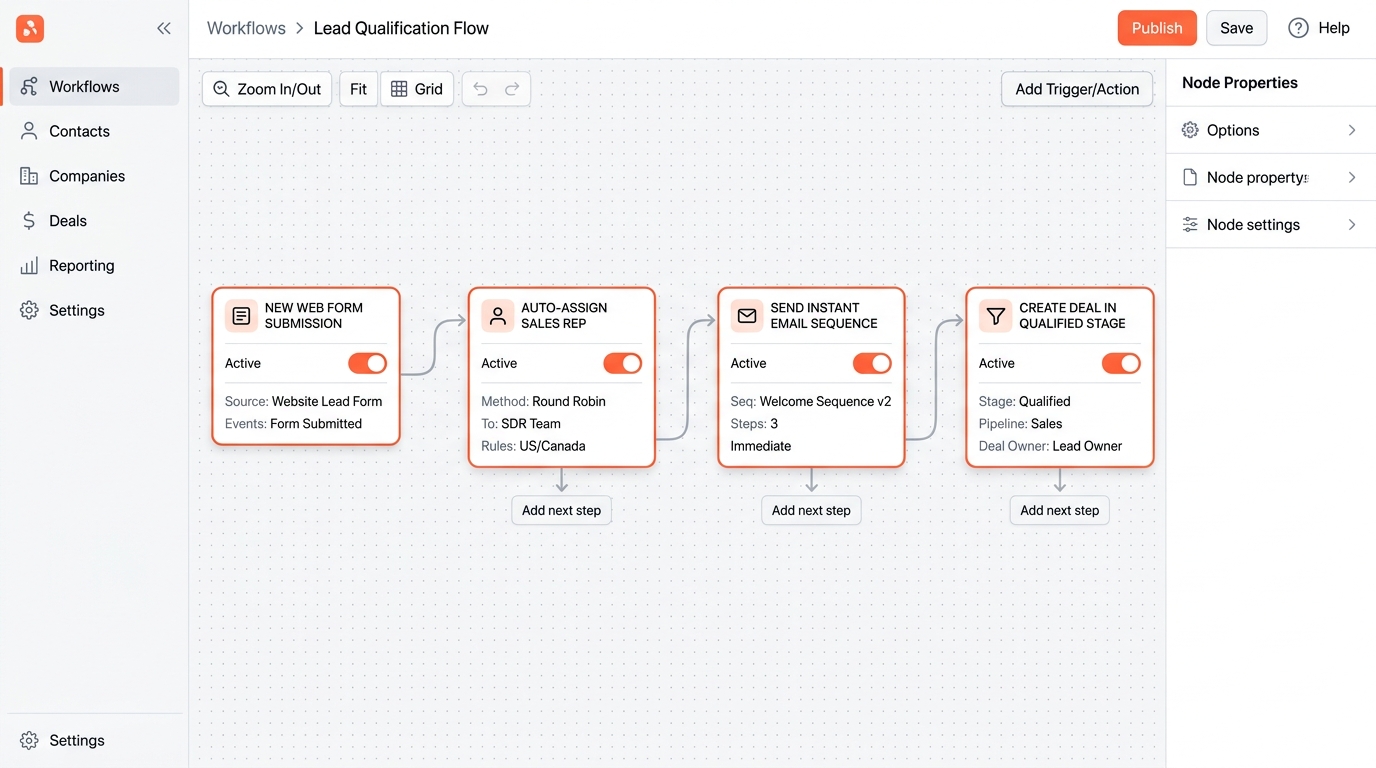
Task: Click the redo arrow in toolbar
Action: (512, 89)
